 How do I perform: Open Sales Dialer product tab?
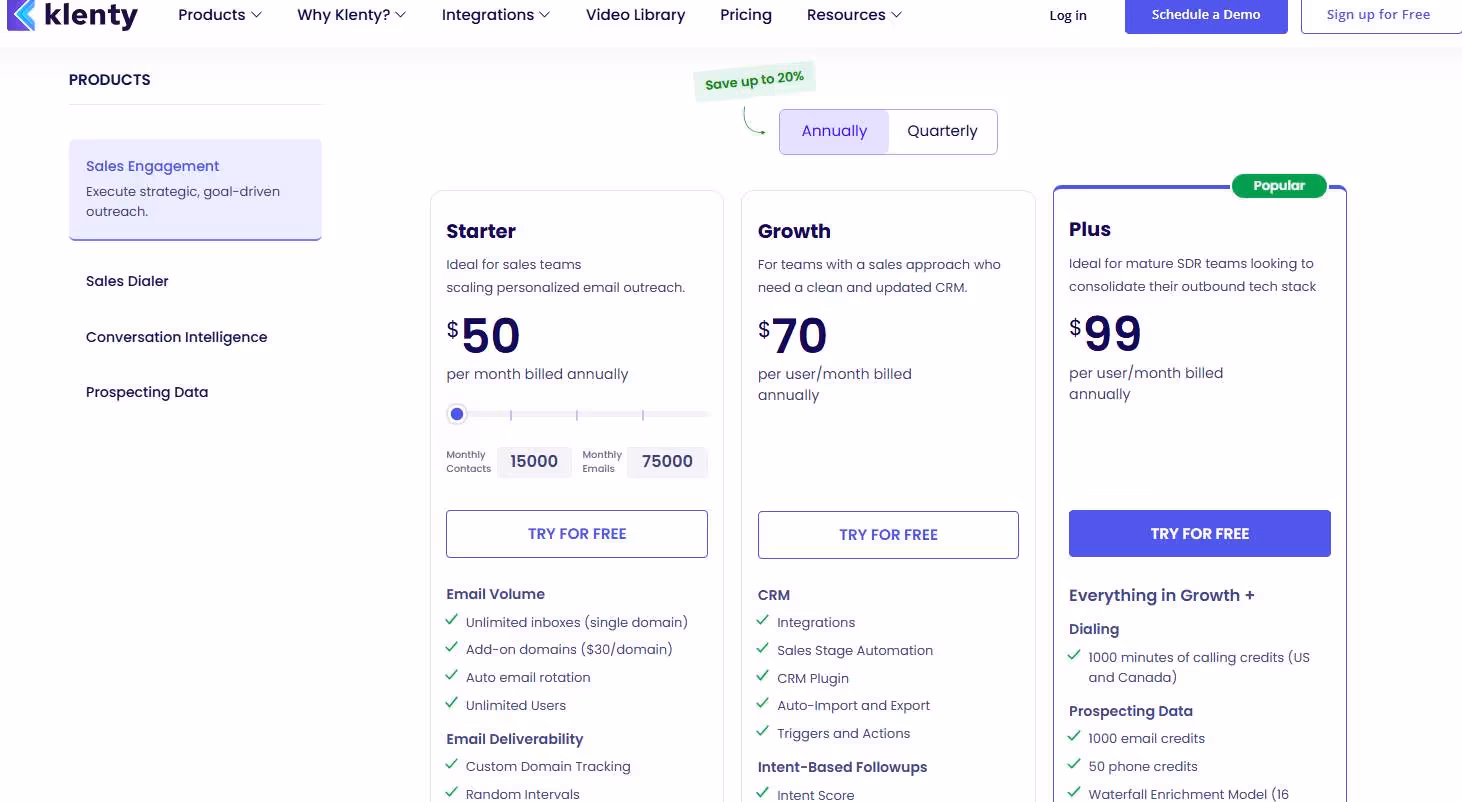point(127,281)
